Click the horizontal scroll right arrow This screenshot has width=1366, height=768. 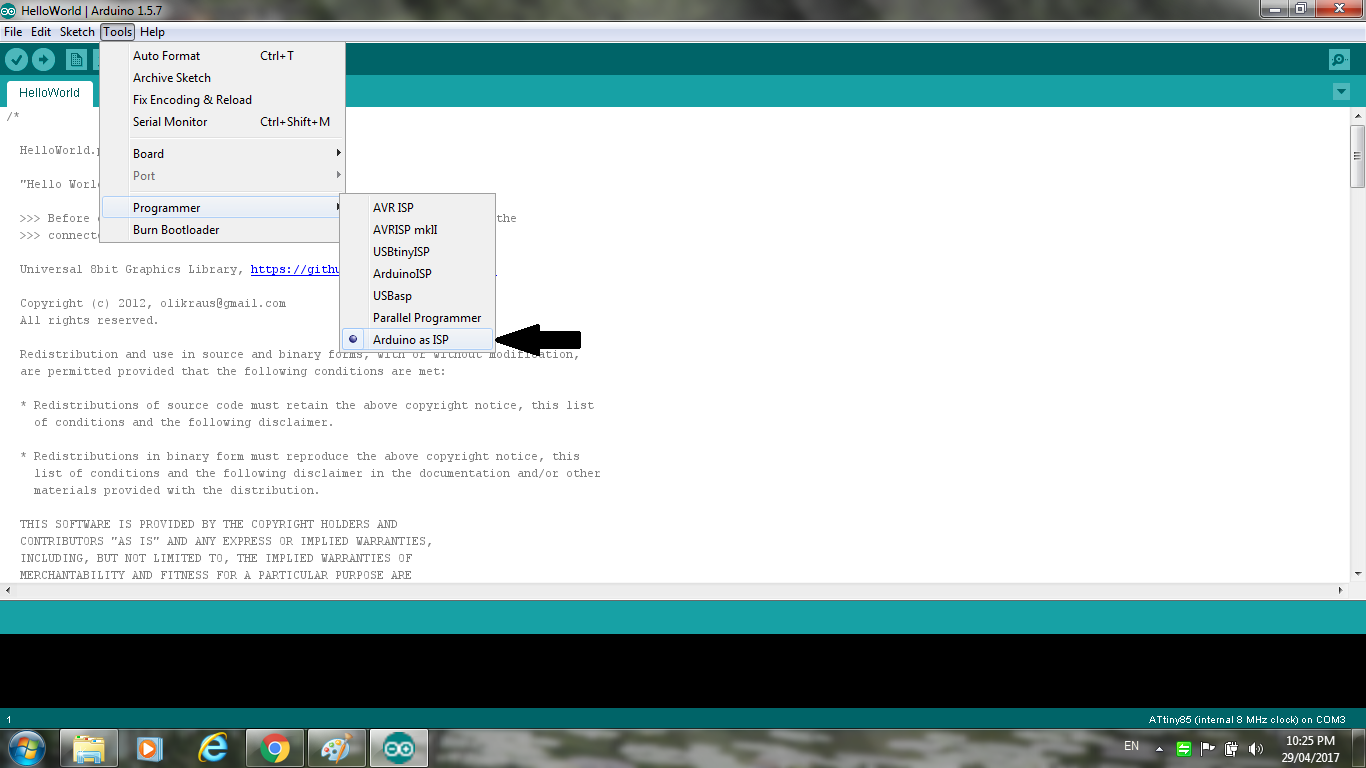tap(1340, 591)
